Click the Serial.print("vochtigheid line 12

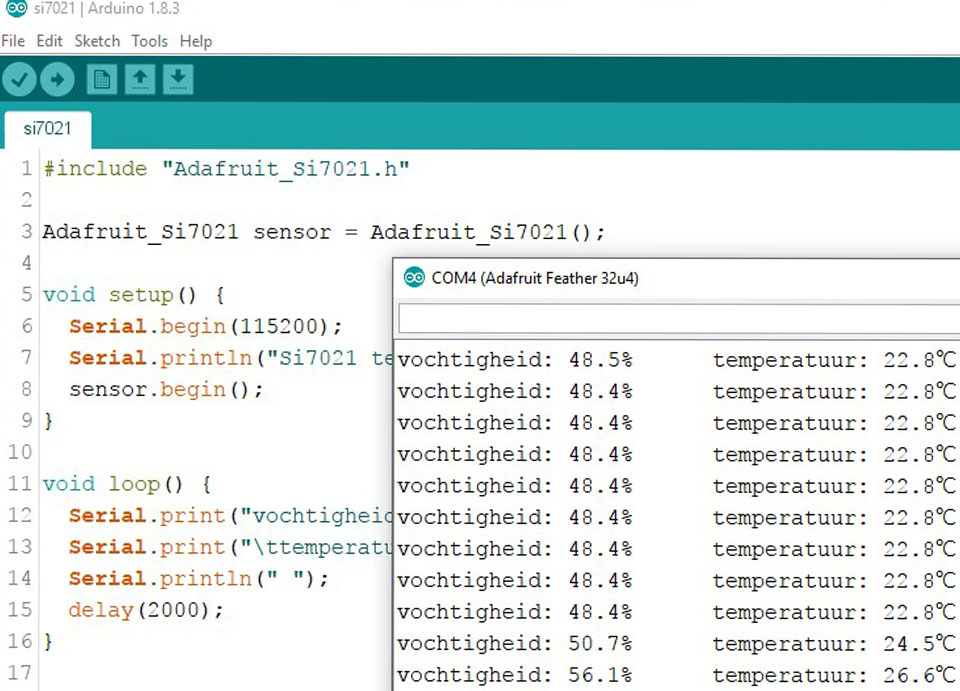[230, 515]
